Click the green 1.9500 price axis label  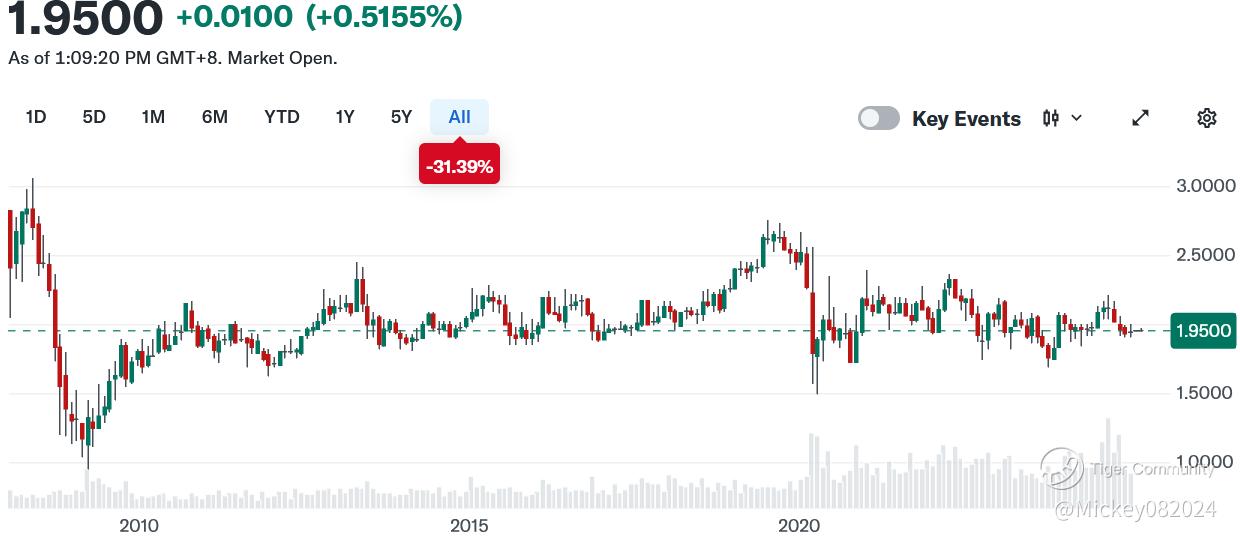pyautogui.click(x=1202, y=331)
